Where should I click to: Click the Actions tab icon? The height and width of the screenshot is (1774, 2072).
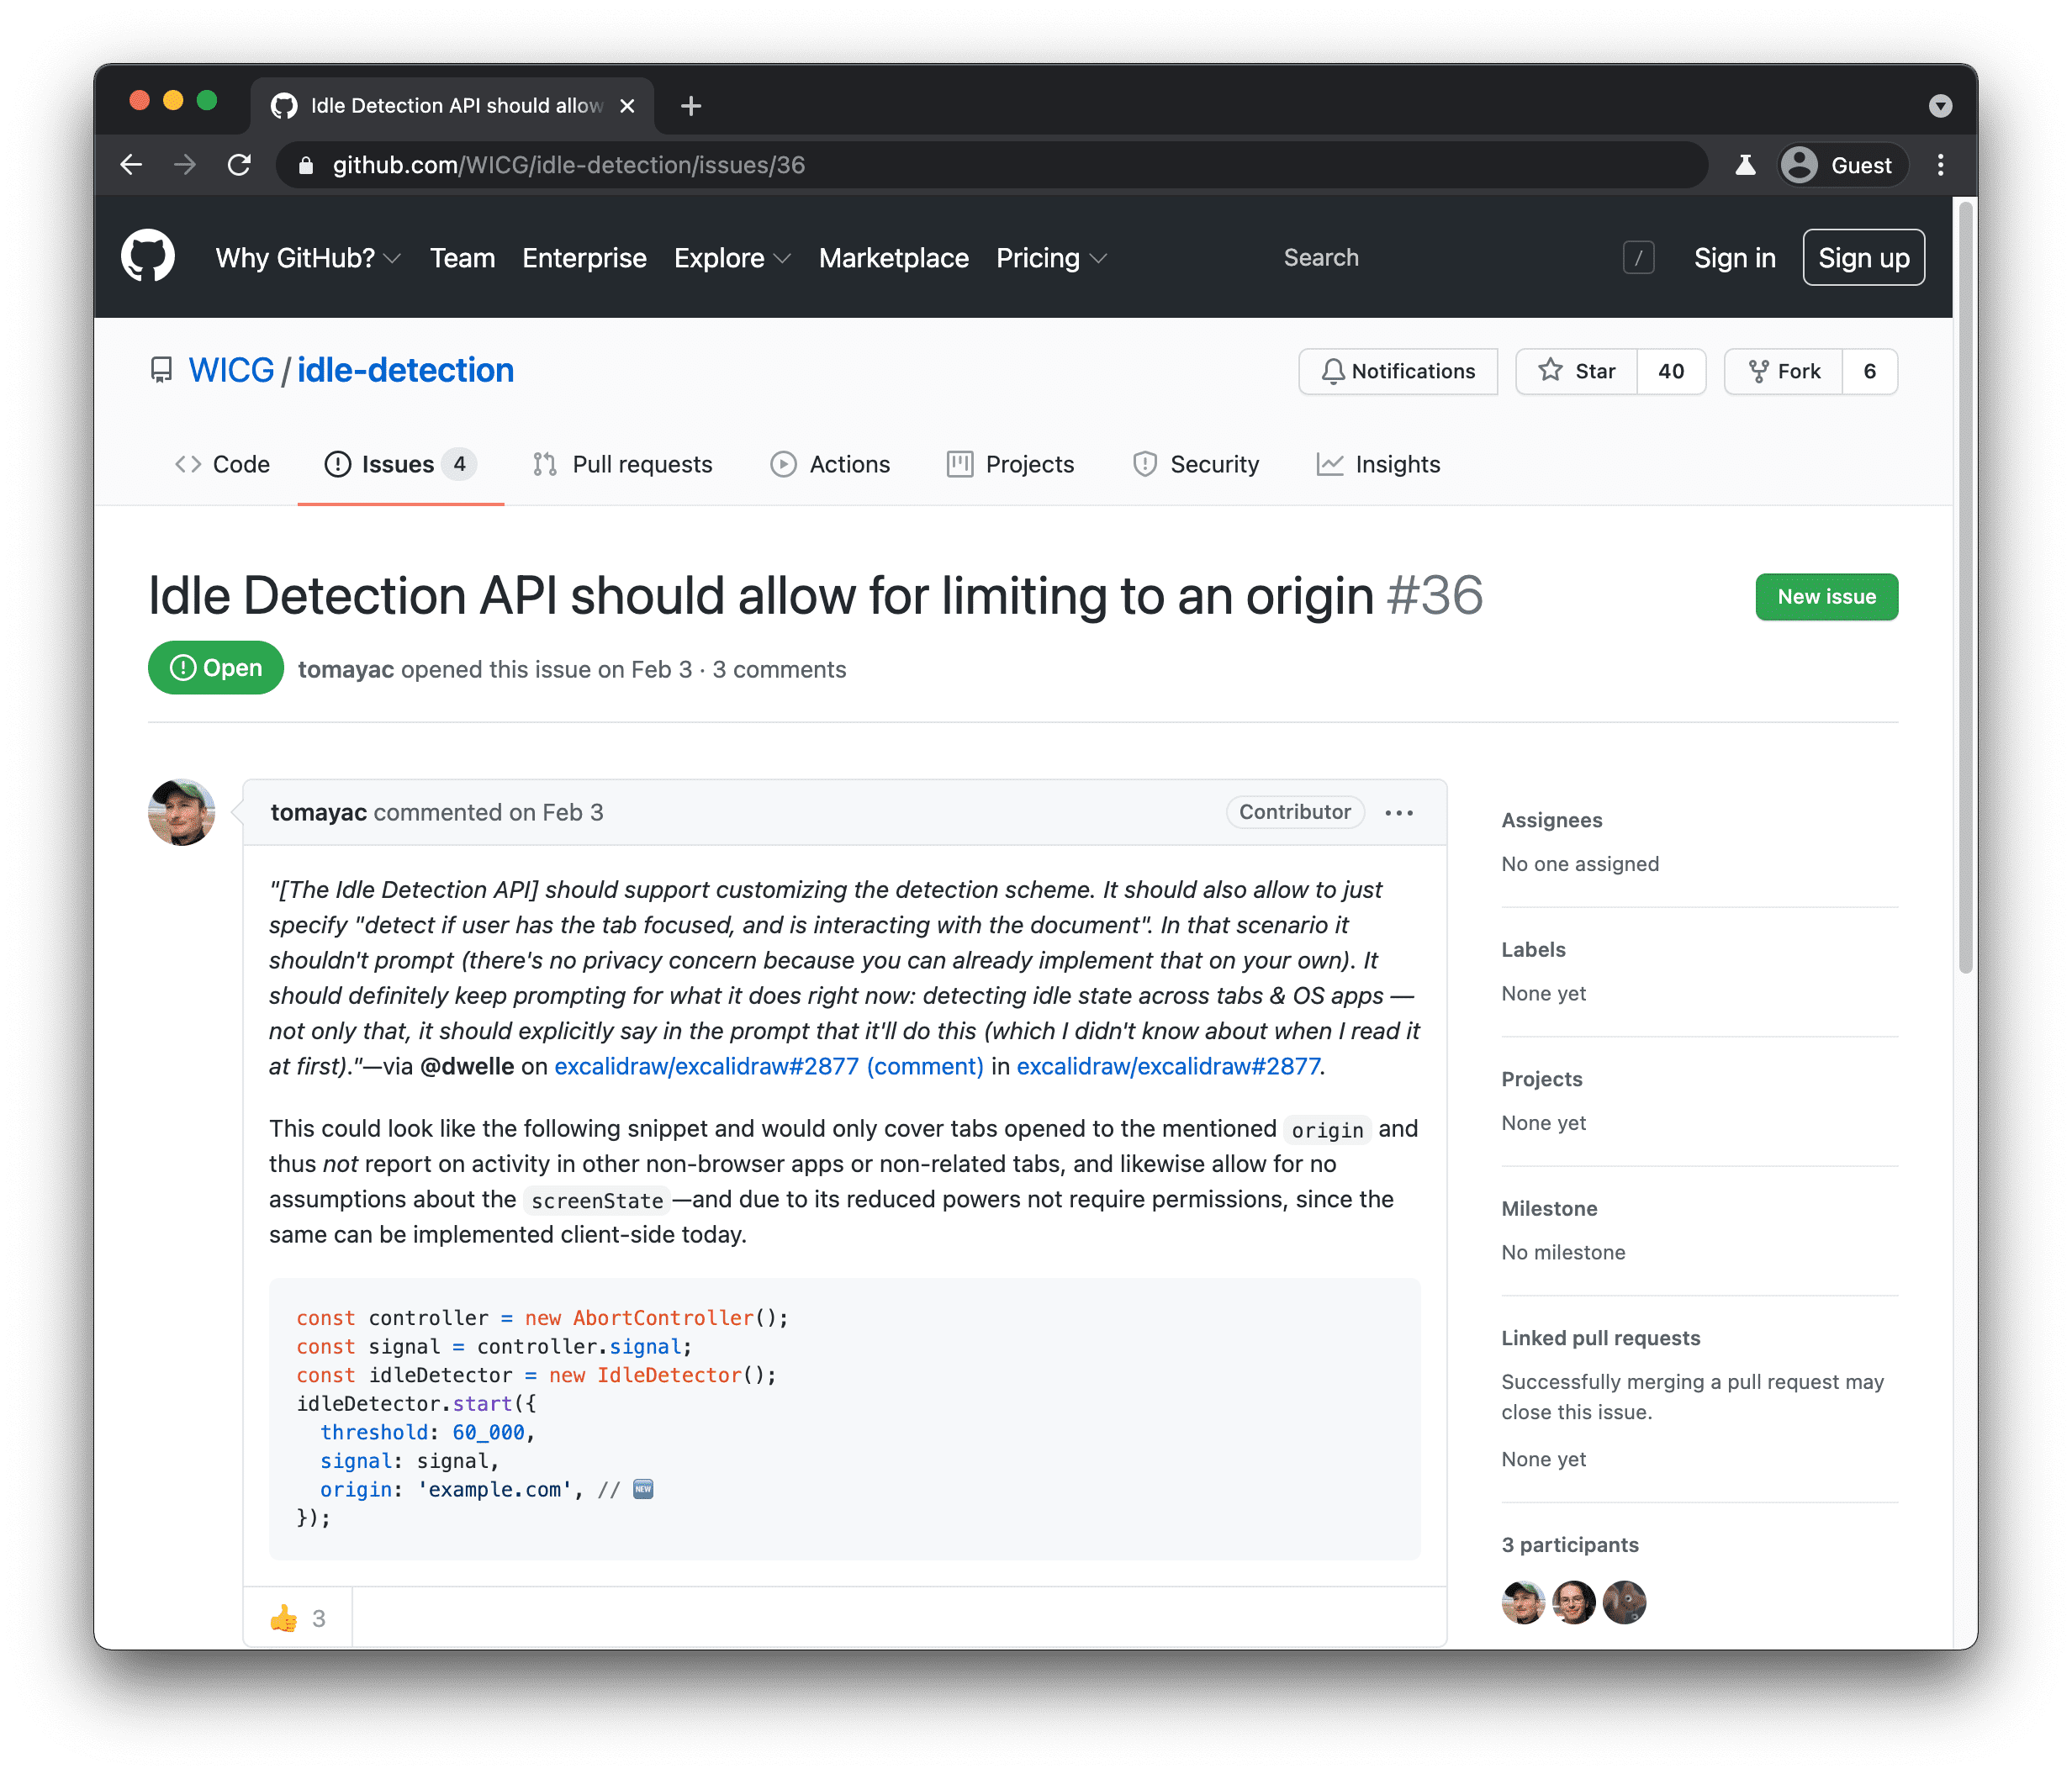(x=781, y=463)
